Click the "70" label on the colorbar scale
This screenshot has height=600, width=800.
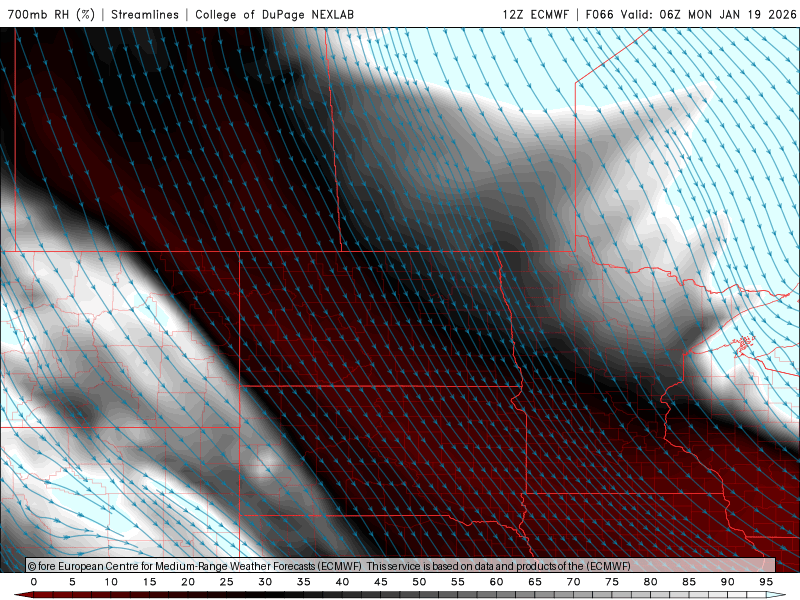point(573,582)
